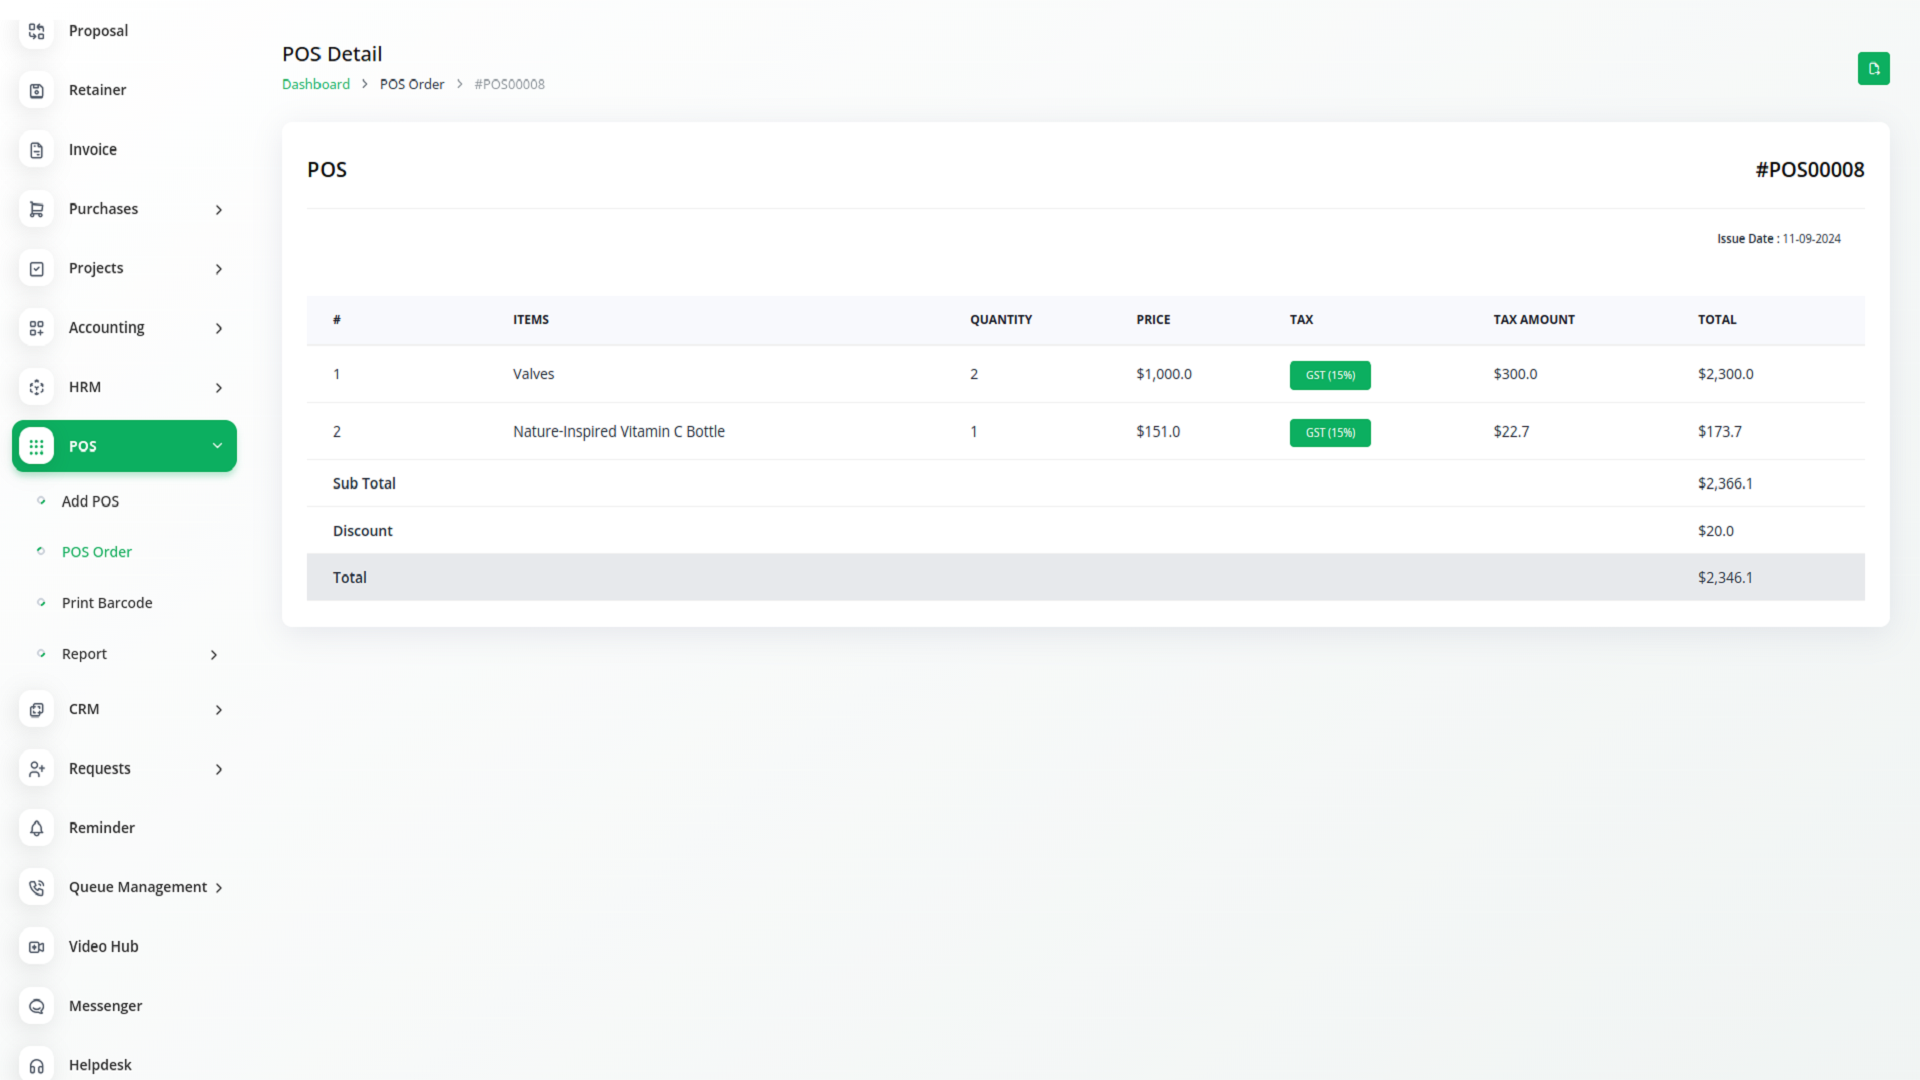Image resolution: width=1920 pixels, height=1080 pixels.
Task: Click the HRM sidebar icon
Action: 37,387
